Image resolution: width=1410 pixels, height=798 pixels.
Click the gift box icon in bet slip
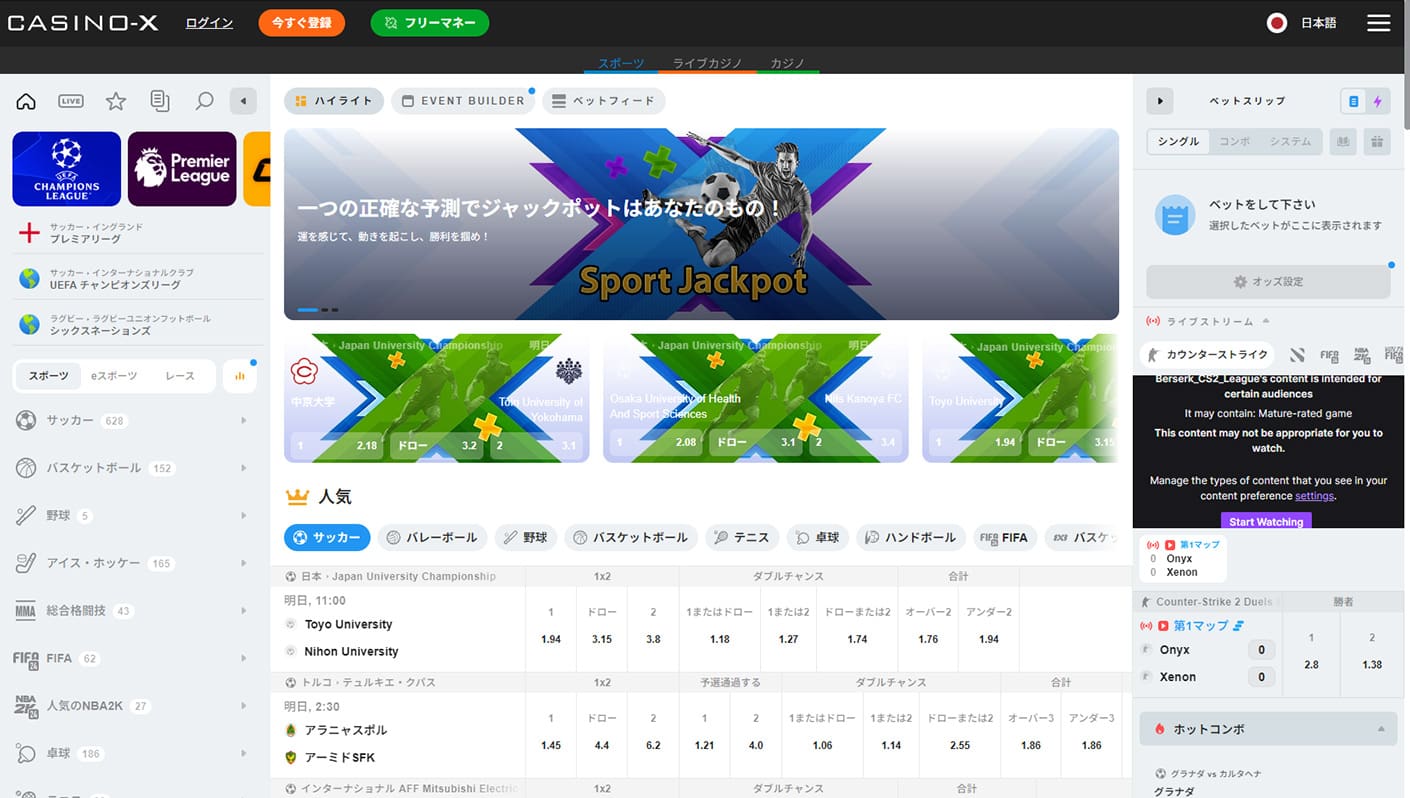coord(1377,142)
